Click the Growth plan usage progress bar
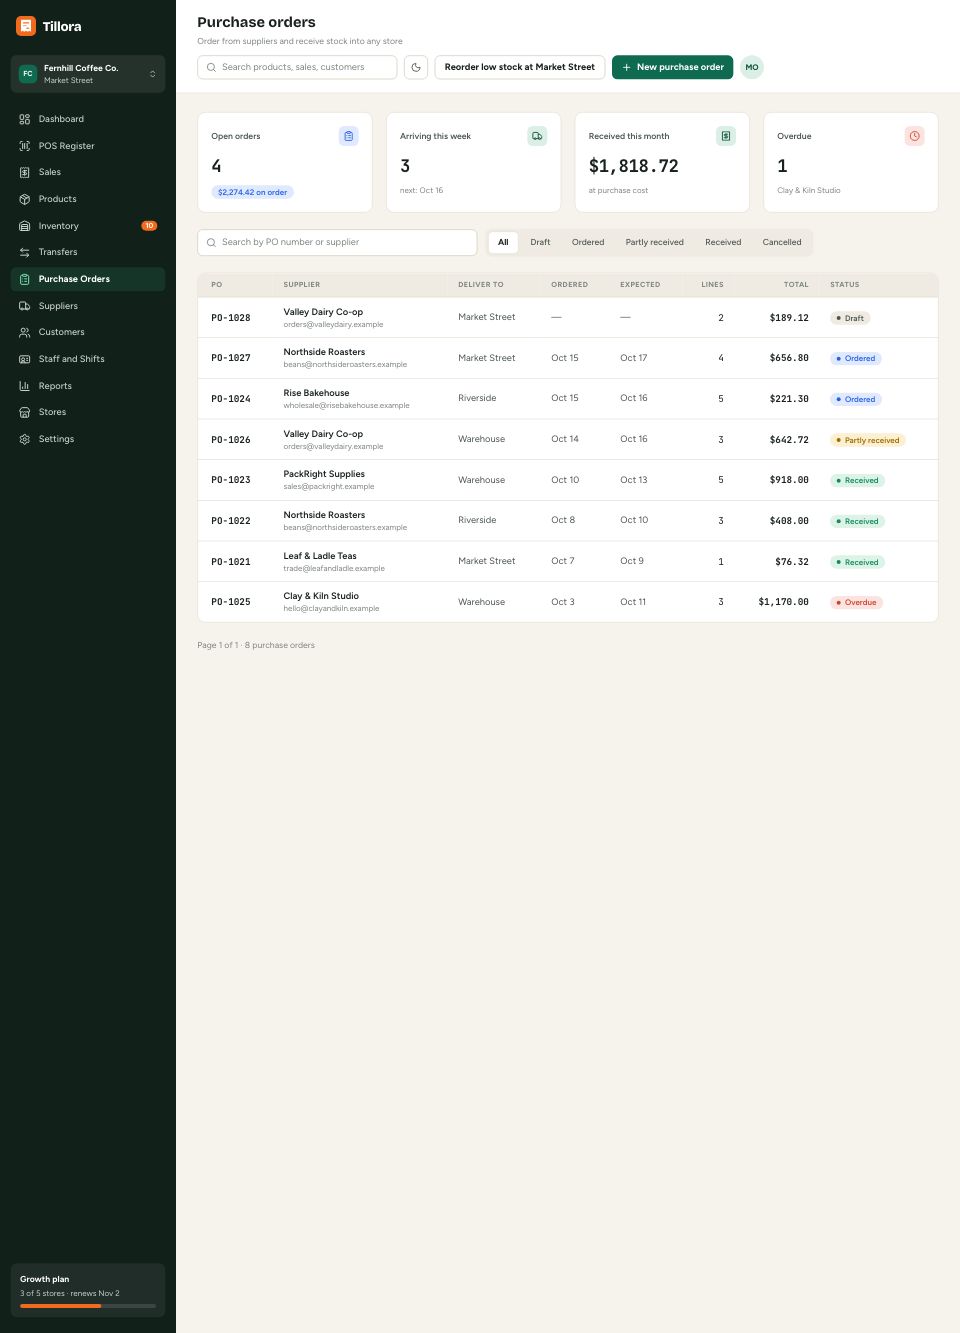This screenshot has width=960, height=1333. click(x=88, y=1306)
